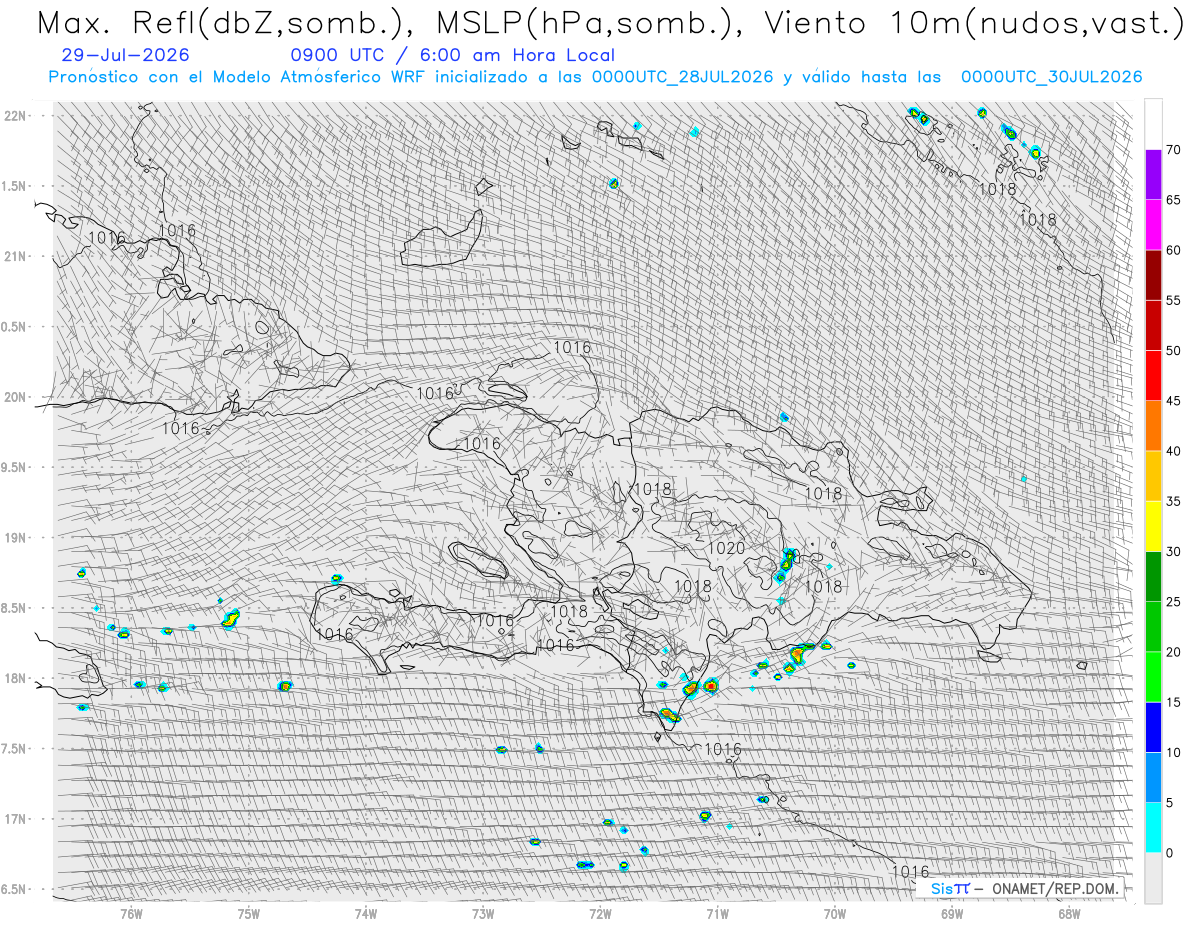Click the purple 65–70 dBZ colorbar segment
Viewport: 1200px width, 927px height.
coord(1153,175)
